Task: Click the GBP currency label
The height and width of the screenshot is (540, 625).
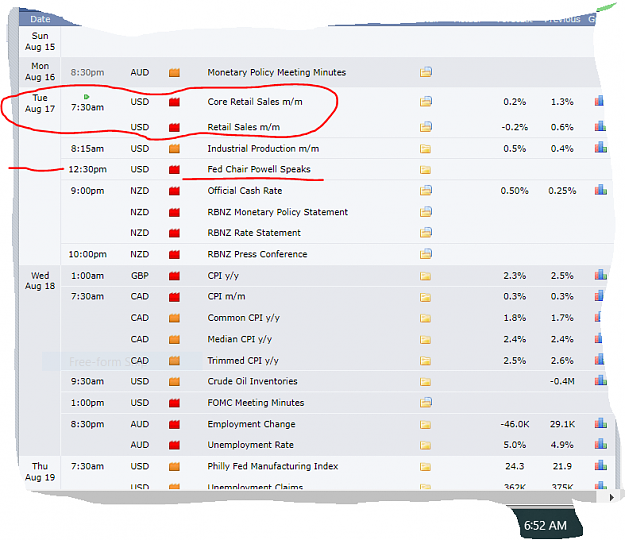Action: pyautogui.click(x=140, y=276)
